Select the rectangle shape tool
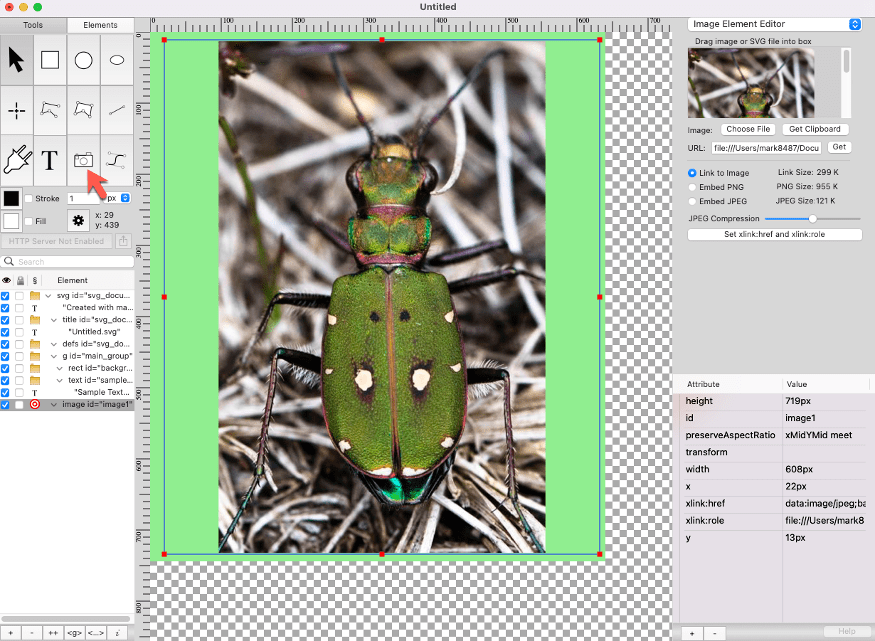Image resolution: width=875 pixels, height=641 pixels. click(50, 60)
